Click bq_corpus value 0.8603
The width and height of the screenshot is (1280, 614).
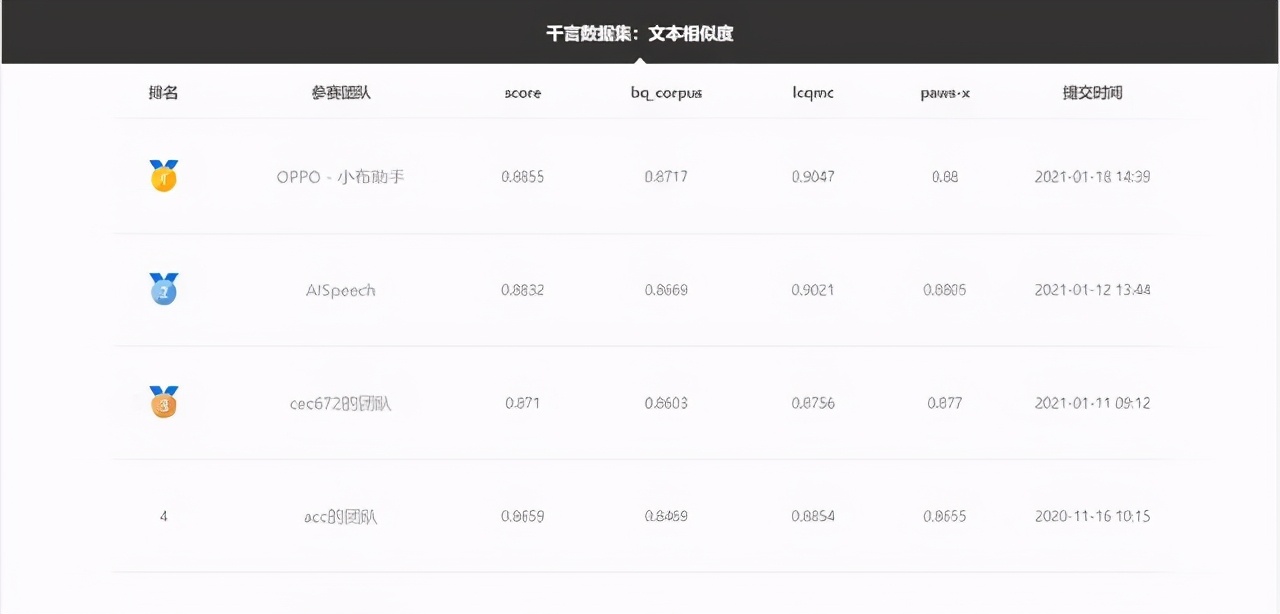[x=666, y=403]
